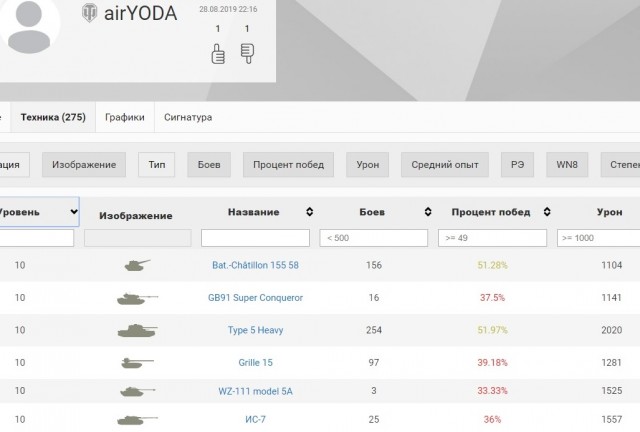
Task: Click the Название filter input
Action: (255, 238)
